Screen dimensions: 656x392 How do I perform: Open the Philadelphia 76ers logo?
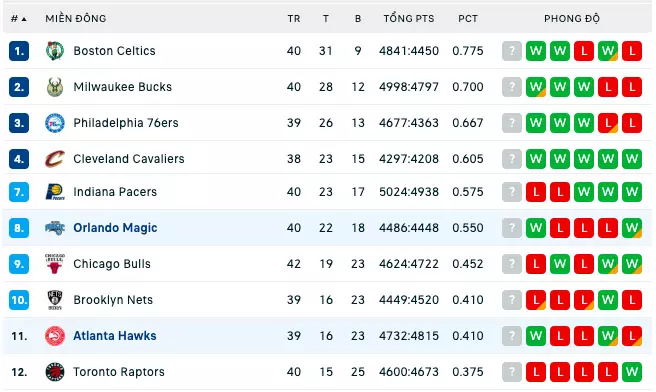pos(55,123)
